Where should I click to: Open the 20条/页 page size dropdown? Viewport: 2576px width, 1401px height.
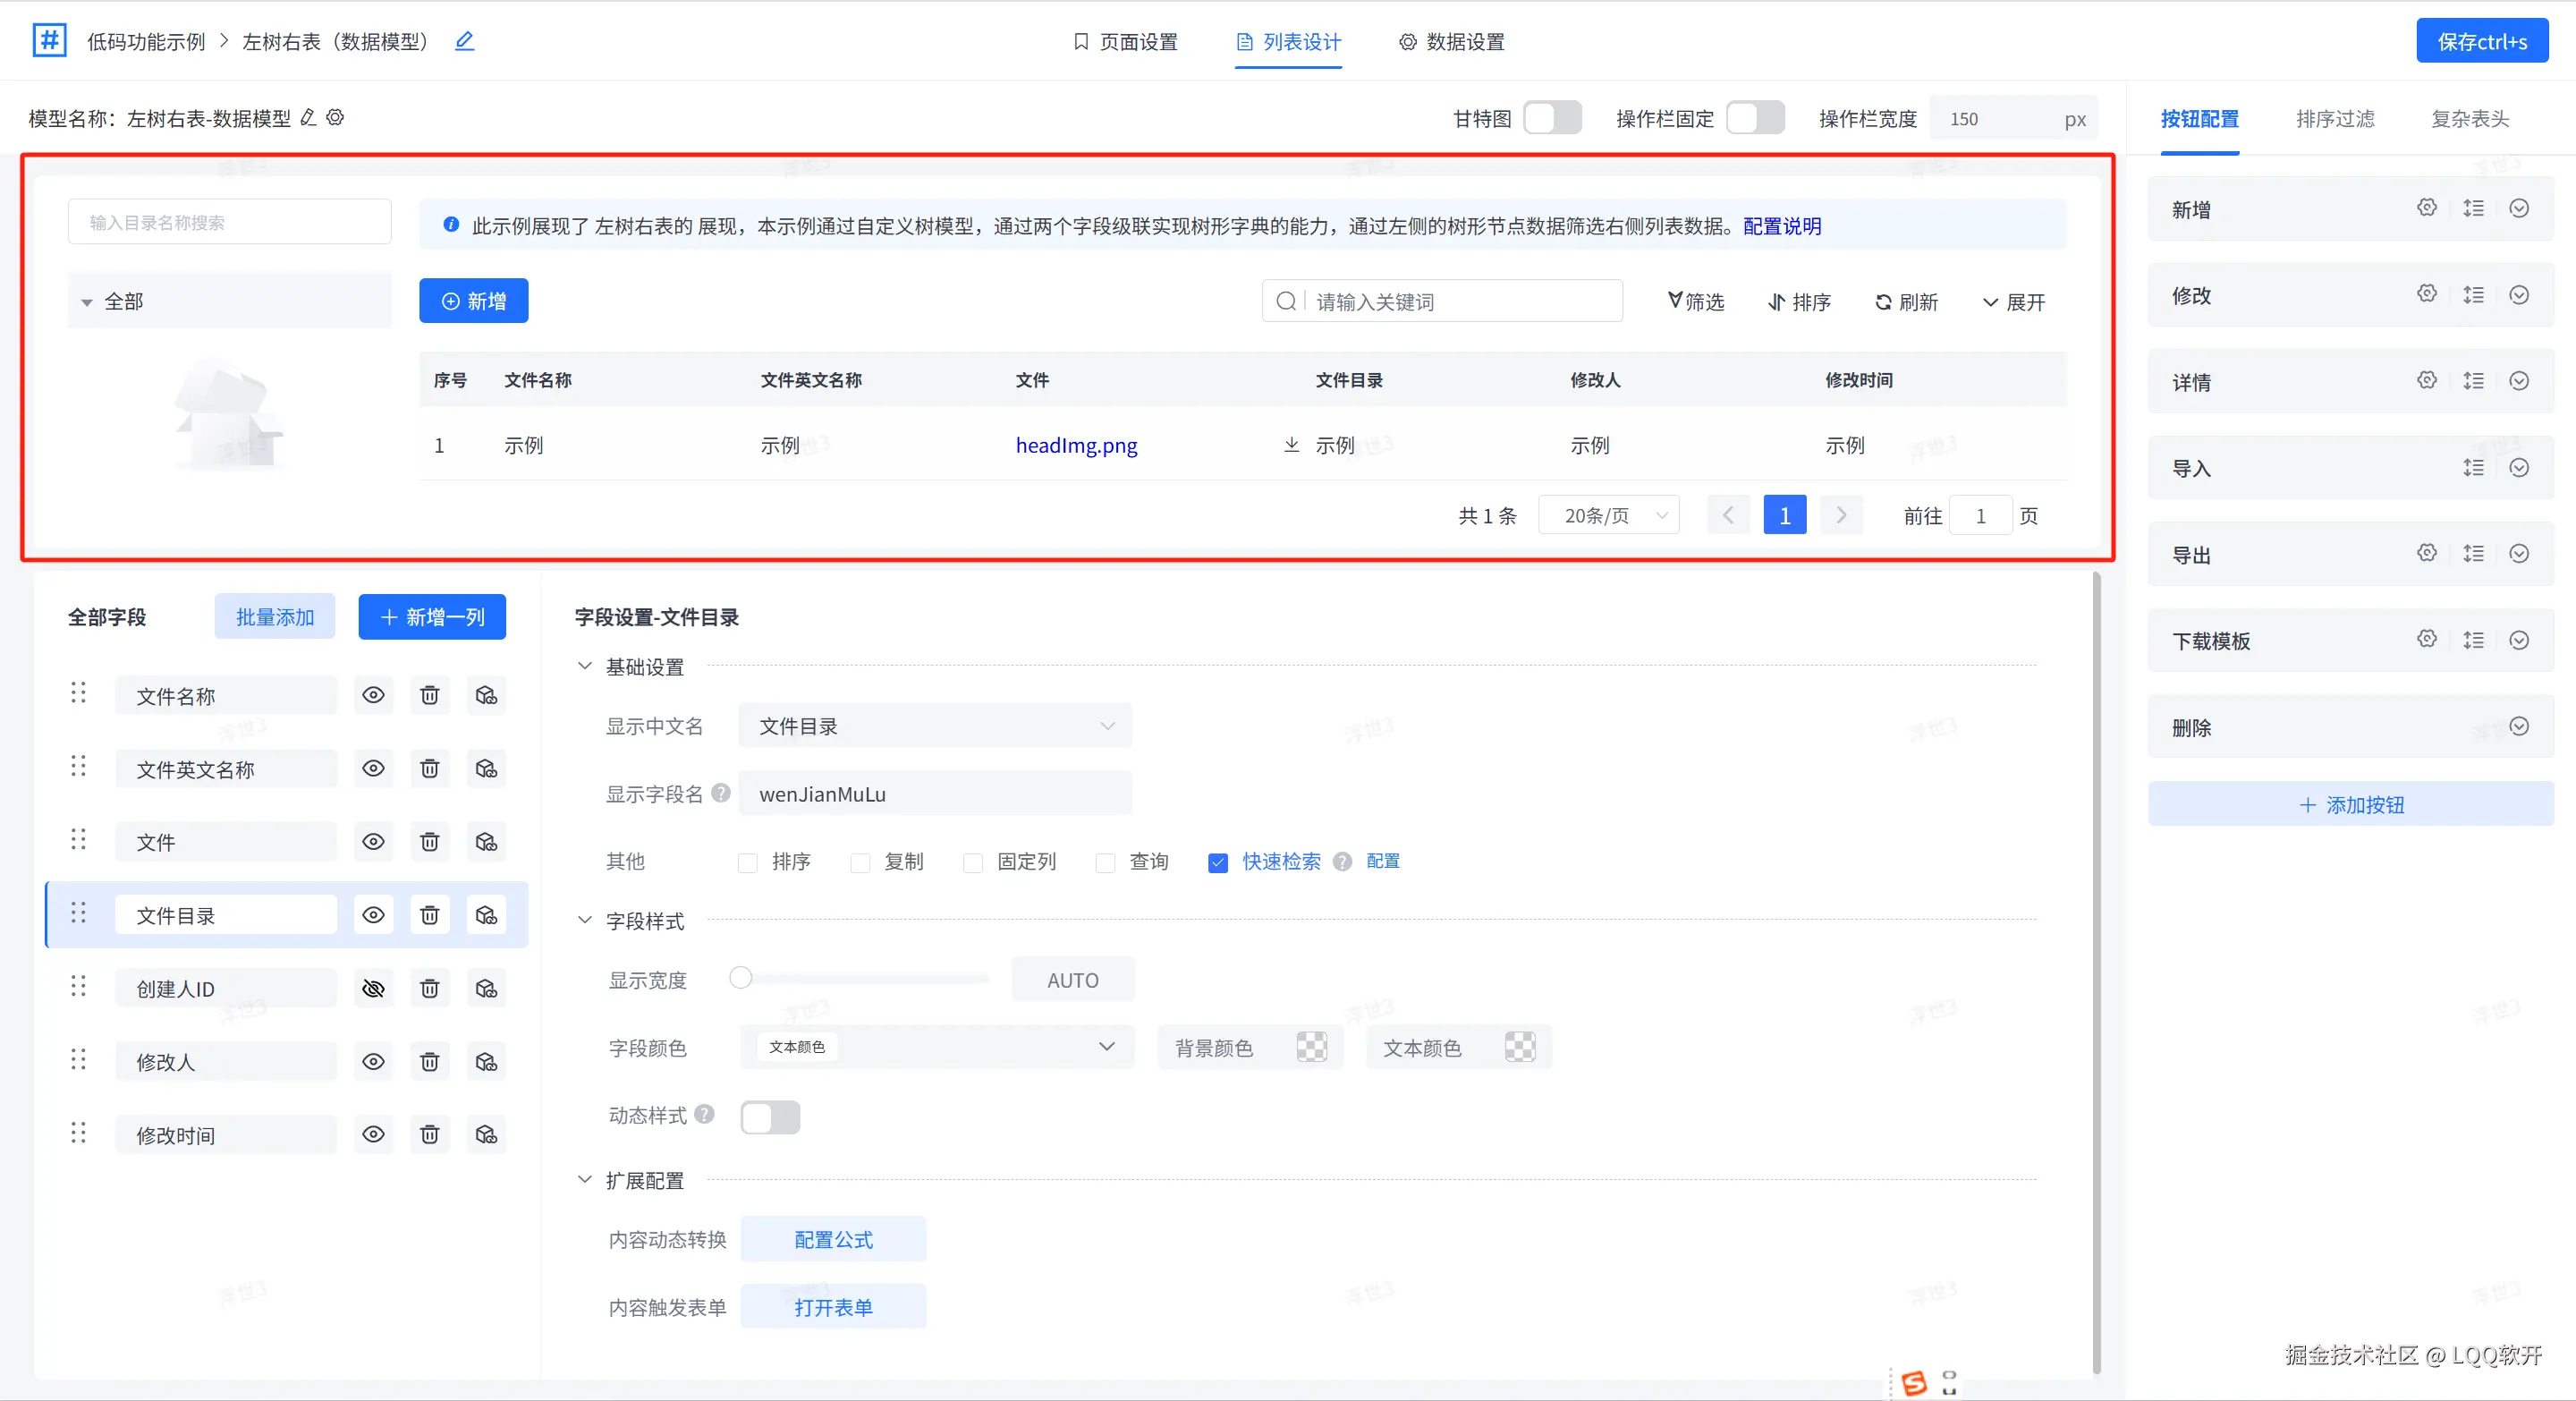[1608, 516]
